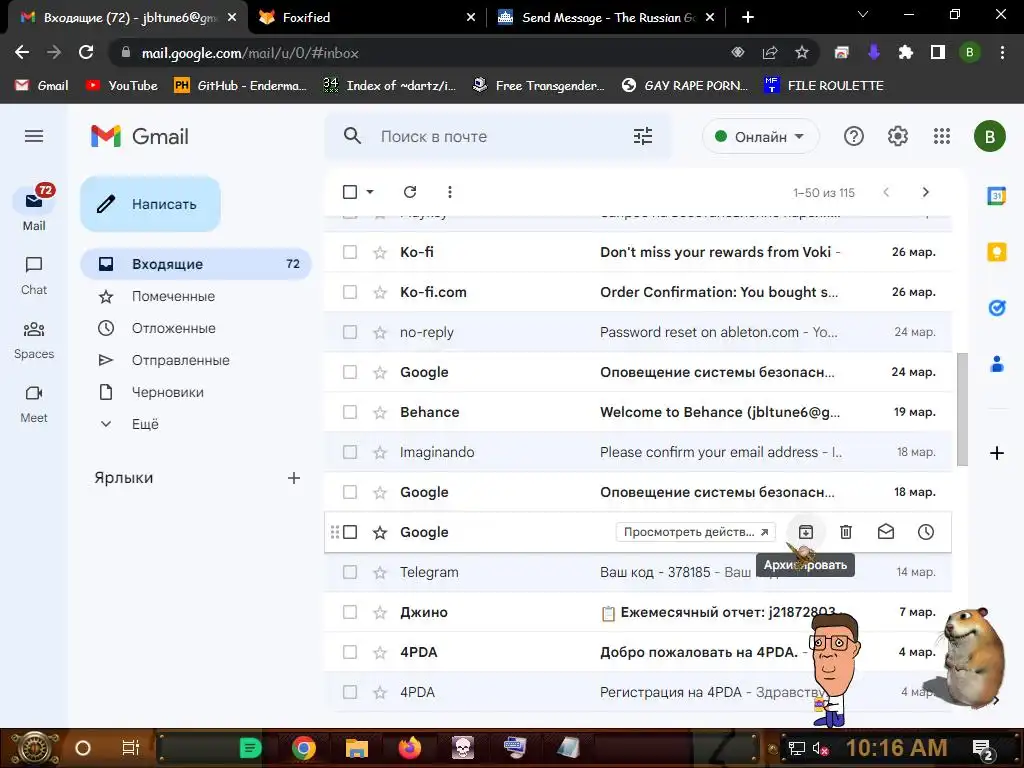This screenshot has height=768, width=1024.
Task: Open Chrome three-dot menu
Action: pyautogui.click(x=1002, y=53)
